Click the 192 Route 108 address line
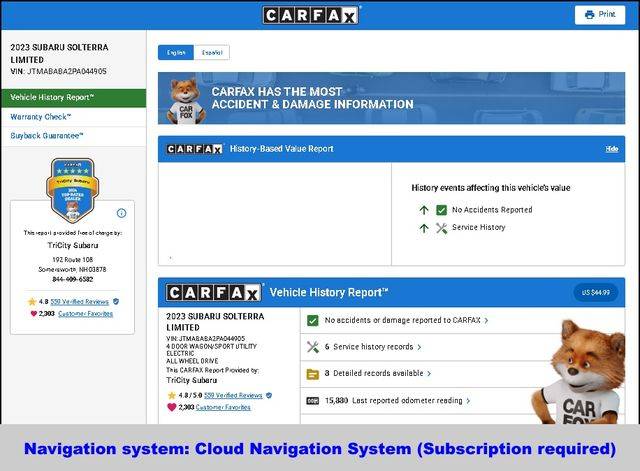Viewport: 640px width, 471px height. point(73,260)
